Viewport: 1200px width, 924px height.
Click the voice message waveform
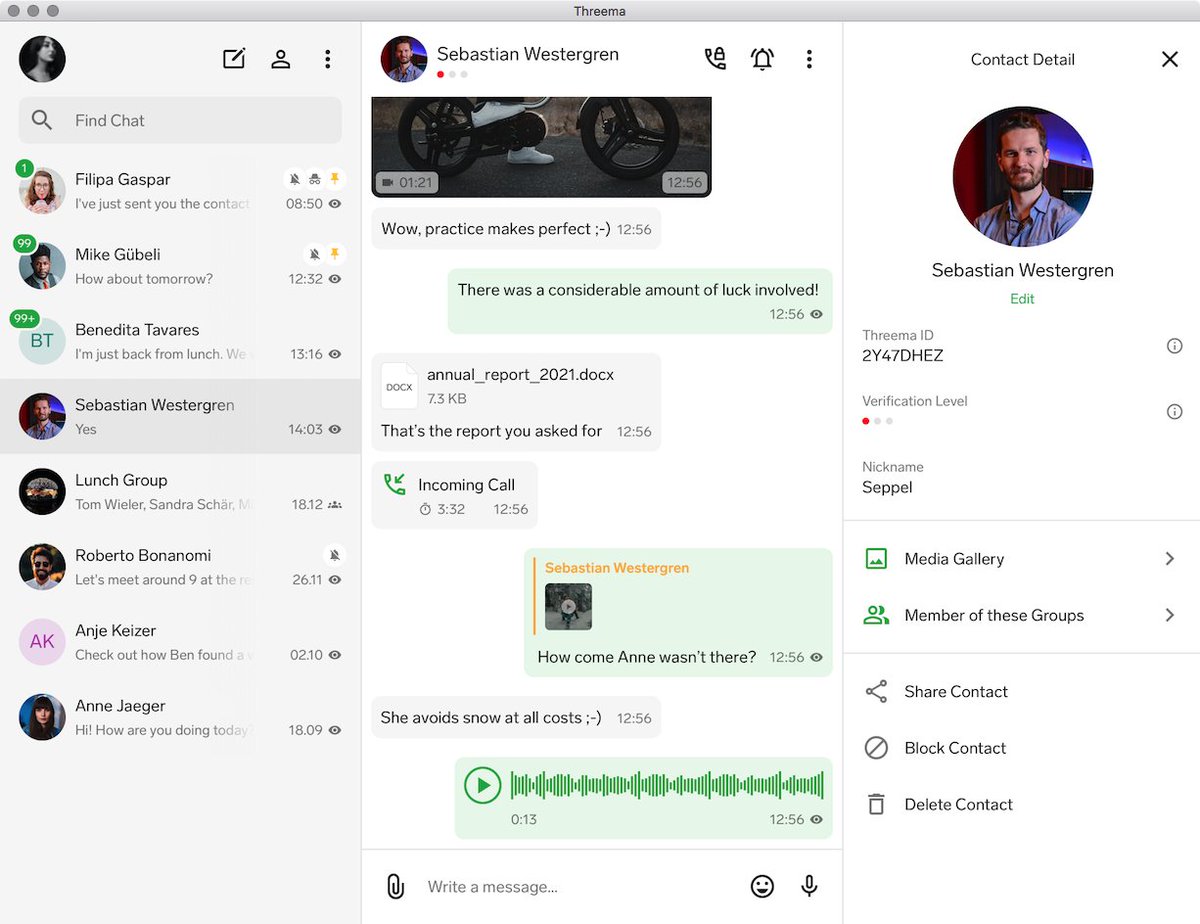tap(667, 786)
